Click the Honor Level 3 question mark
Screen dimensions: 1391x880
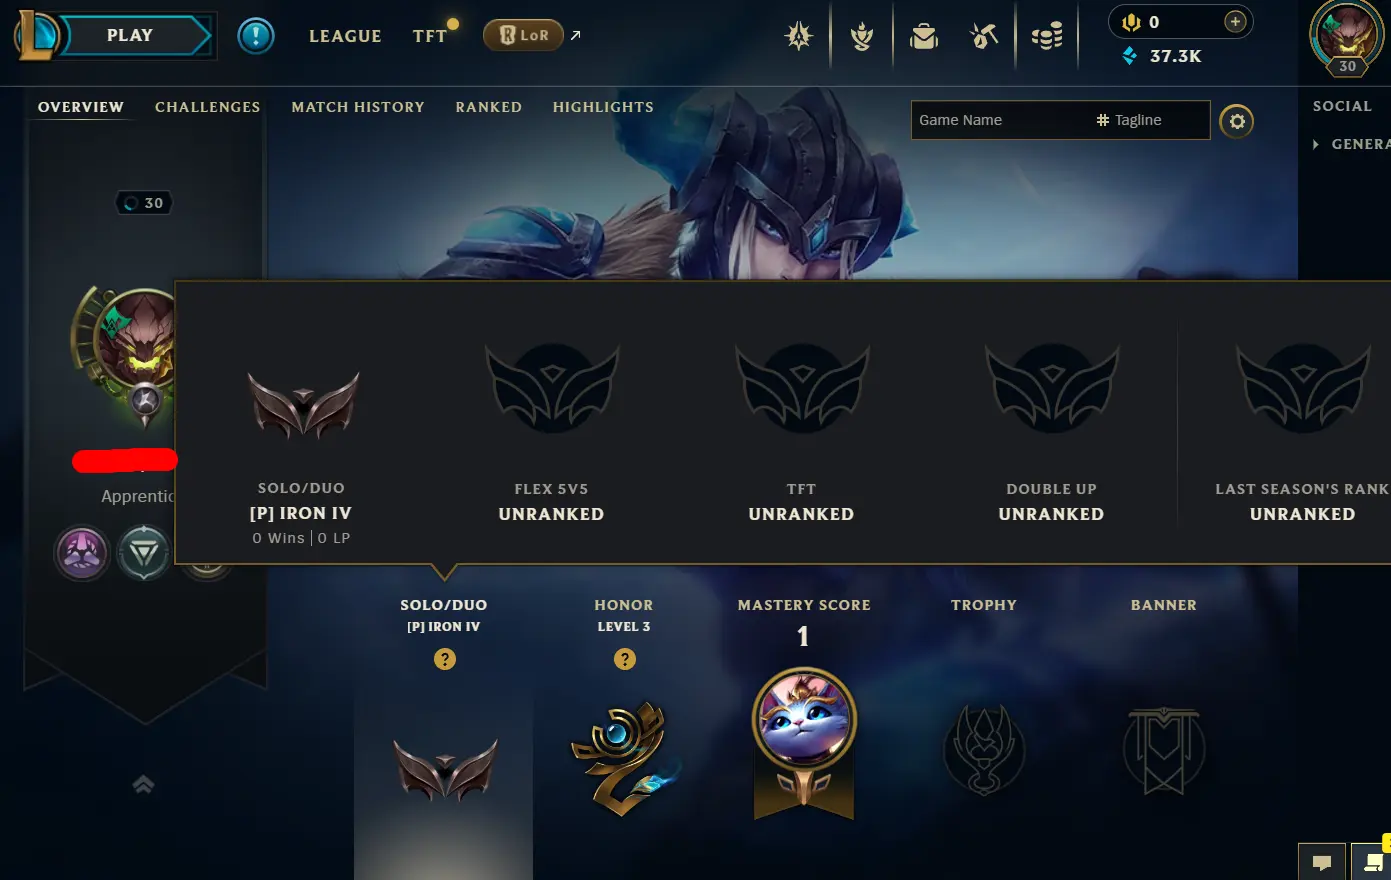[625, 659]
